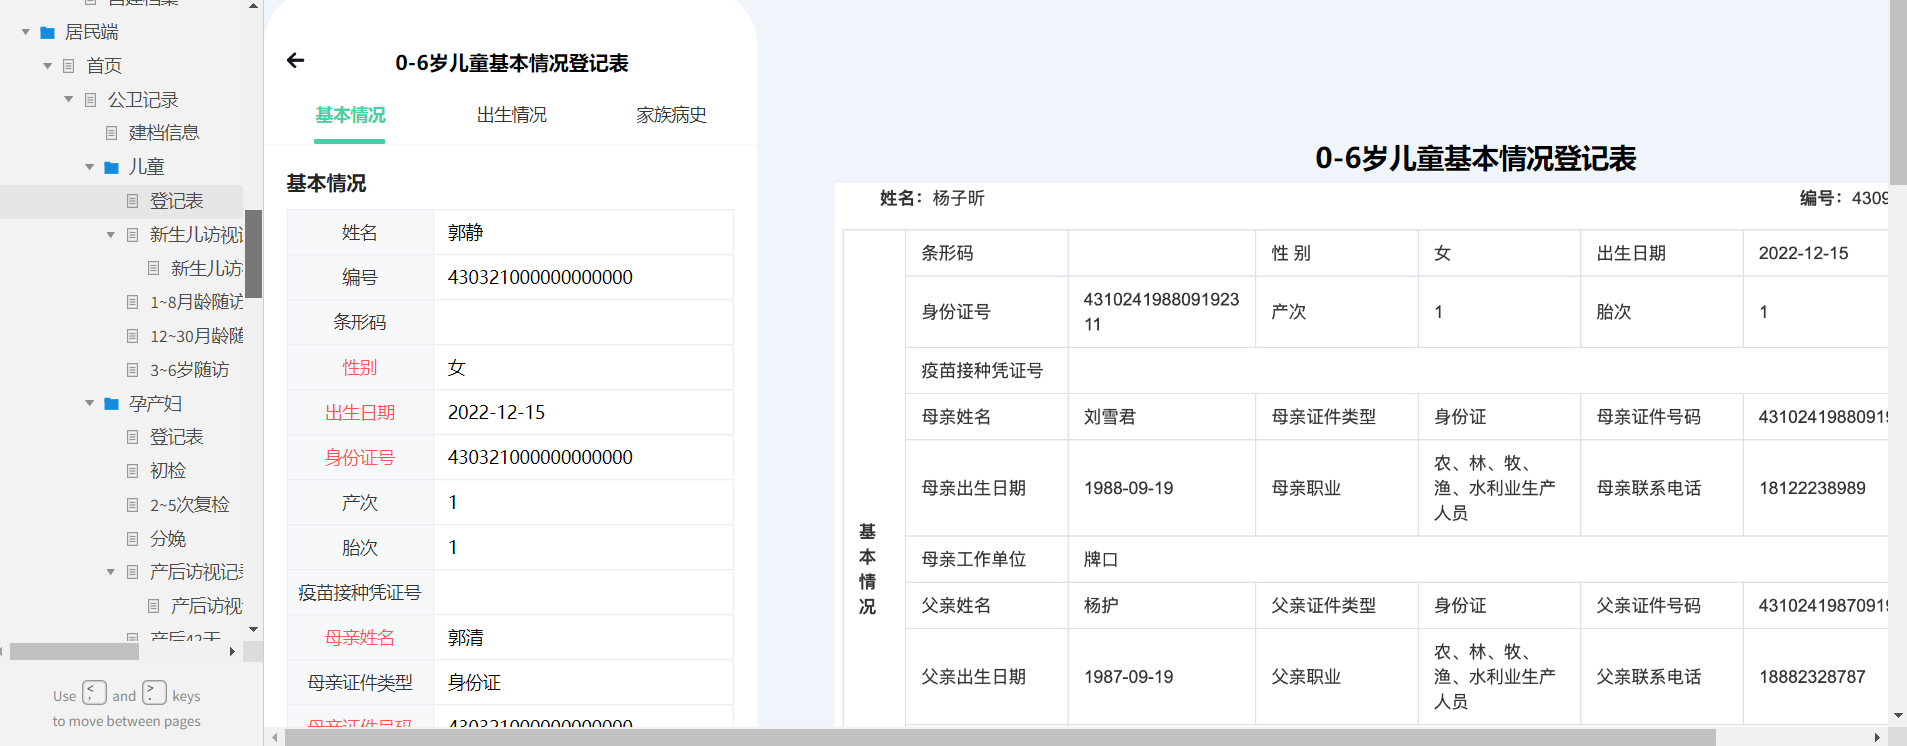Collapse the 居民端 tree node
This screenshot has height=746, width=1907.
pyautogui.click(x=26, y=33)
